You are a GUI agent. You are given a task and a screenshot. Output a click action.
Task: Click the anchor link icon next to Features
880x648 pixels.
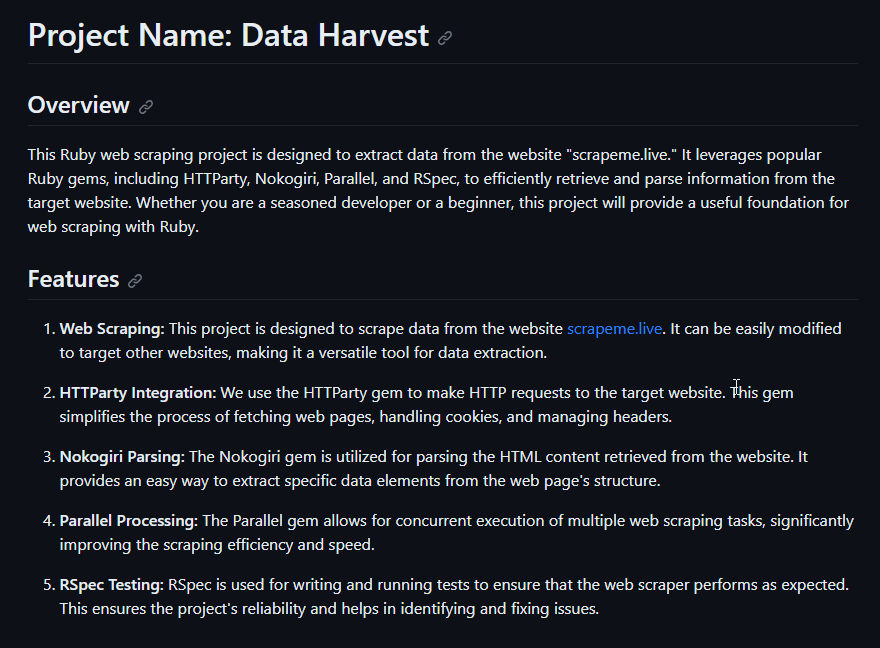[135, 281]
